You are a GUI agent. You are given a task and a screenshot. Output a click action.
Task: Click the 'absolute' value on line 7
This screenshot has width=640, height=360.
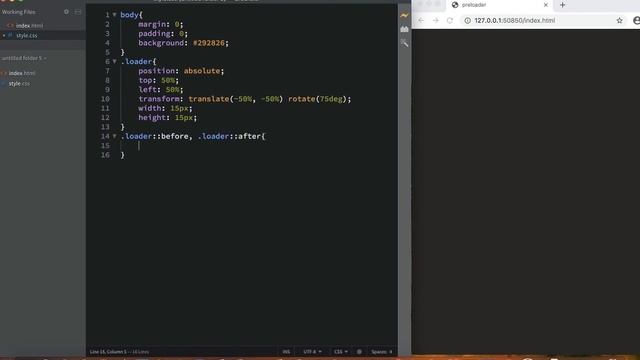click(202, 71)
